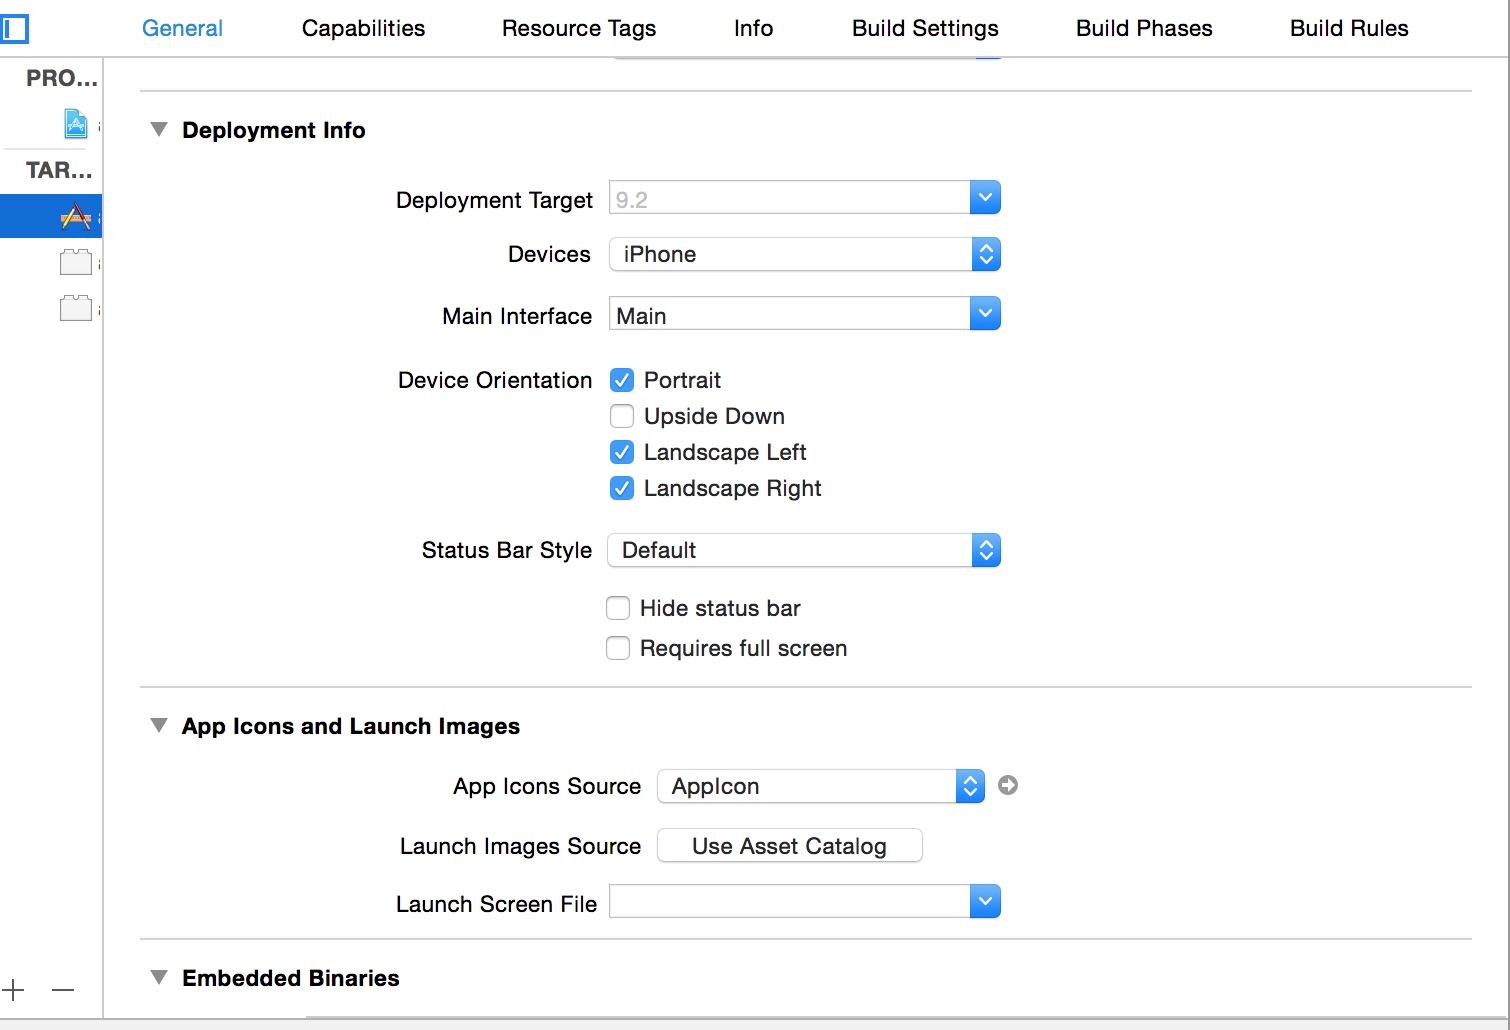The height and width of the screenshot is (1030, 1510).
Task: Enable Upside Down orientation
Action: (622, 416)
